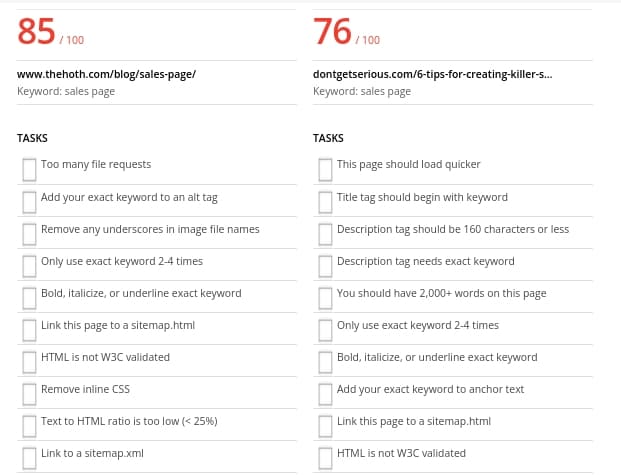Viewport: 621px width, 475px height.
Task: Check 'Link this page to a sitemap.html' under thehoth.com
Action: pyautogui.click(x=29, y=330)
